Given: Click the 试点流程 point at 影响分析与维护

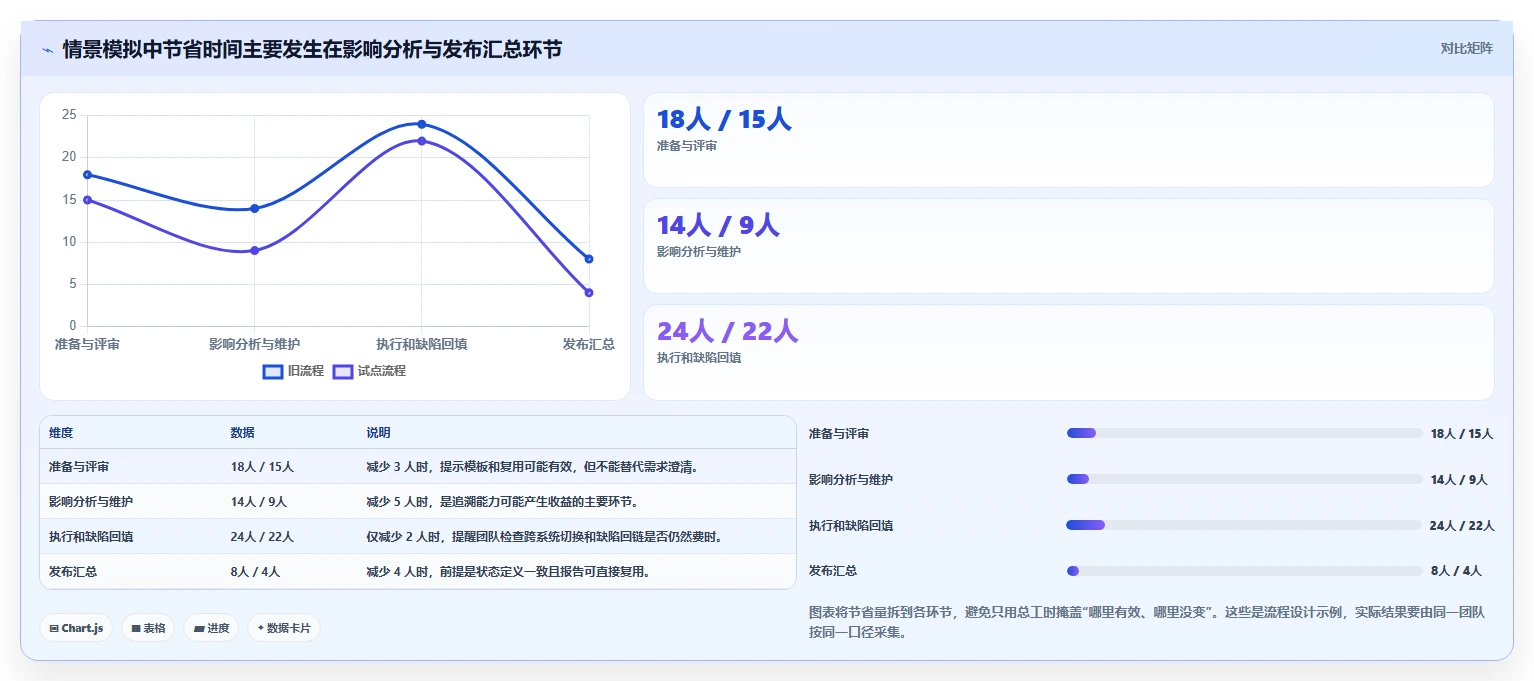Looking at the screenshot, I should 254,250.
